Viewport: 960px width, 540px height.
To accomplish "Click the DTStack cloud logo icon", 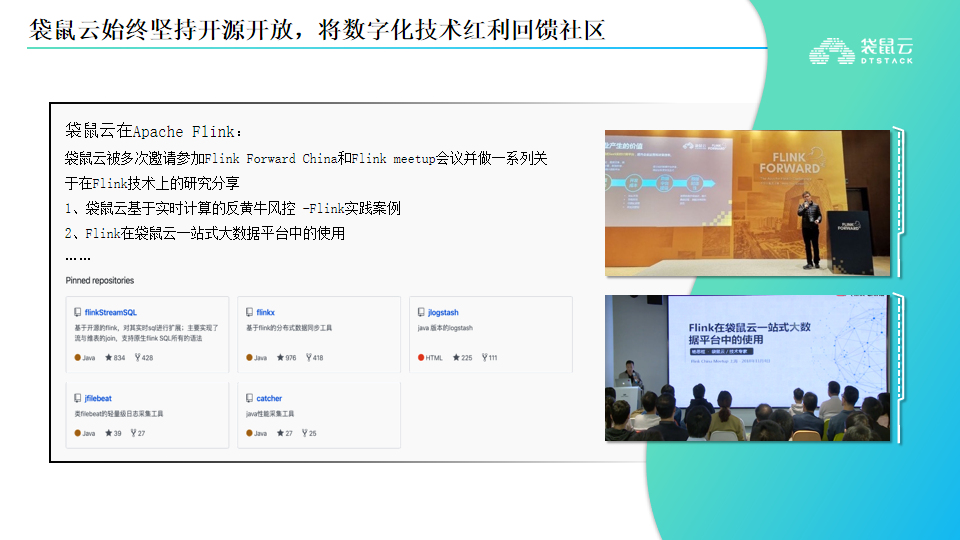I will pos(831,51).
